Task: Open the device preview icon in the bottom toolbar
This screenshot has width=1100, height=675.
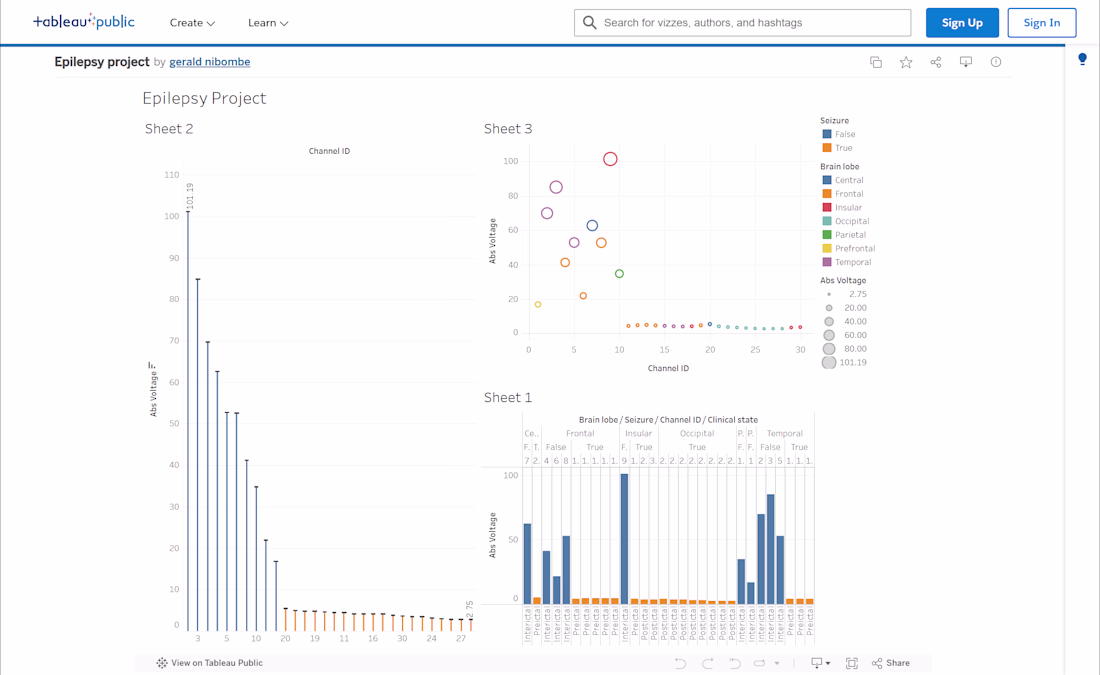Action: (817, 663)
